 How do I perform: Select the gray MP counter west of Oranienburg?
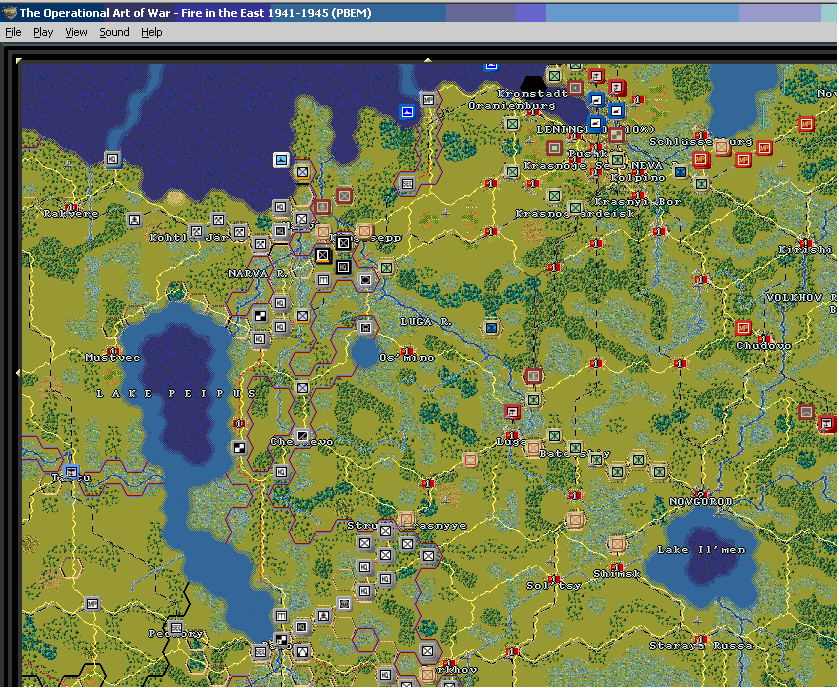[x=428, y=100]
